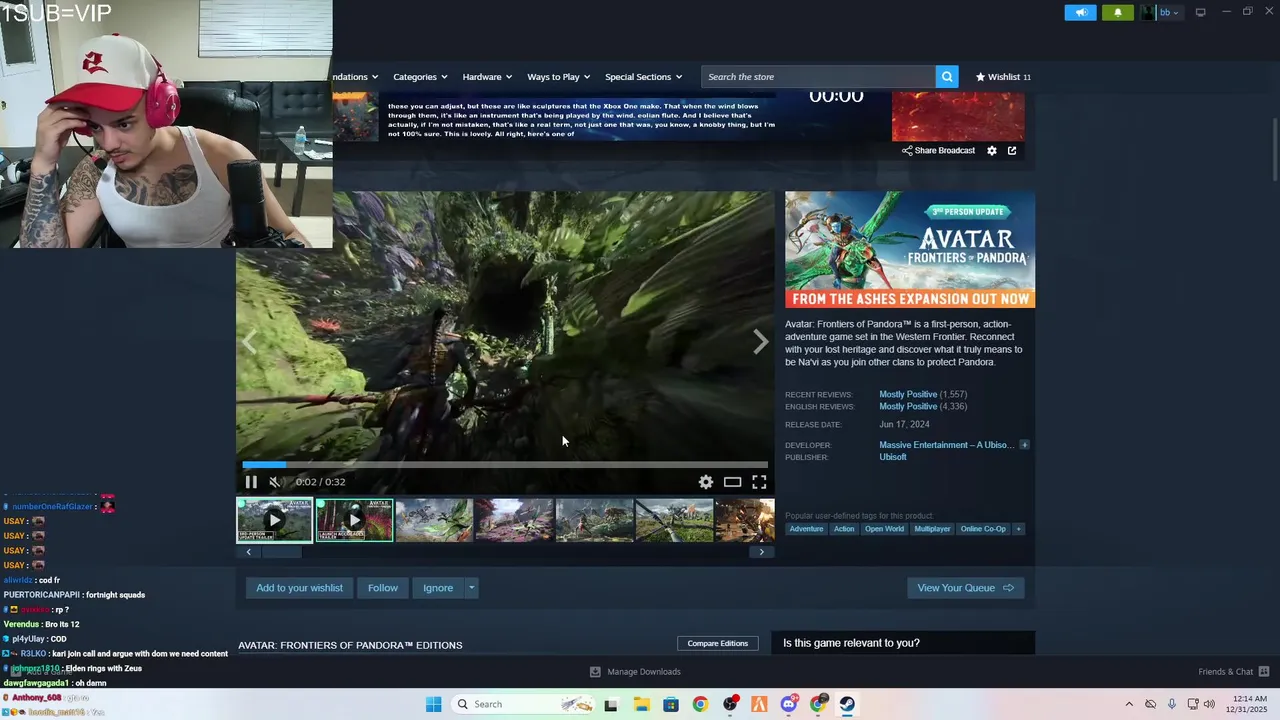Select the Multiplayer tag
1280x720 pixels.
pos(932,529)
